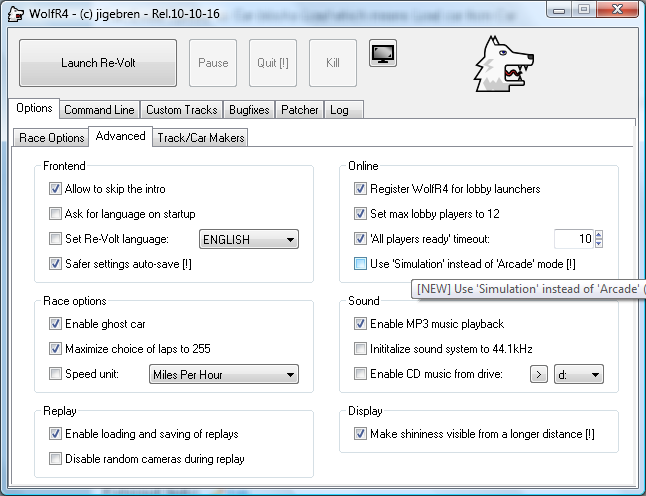This screenshot has height=496, width=646.
Task: Click the Online group label
Action: [x=363, y=166]
